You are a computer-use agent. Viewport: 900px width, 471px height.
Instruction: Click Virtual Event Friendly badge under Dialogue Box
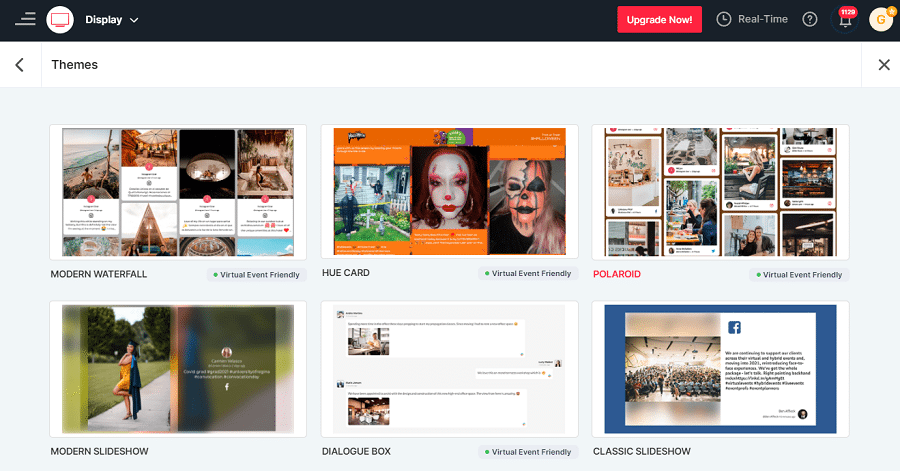point(528,452)
